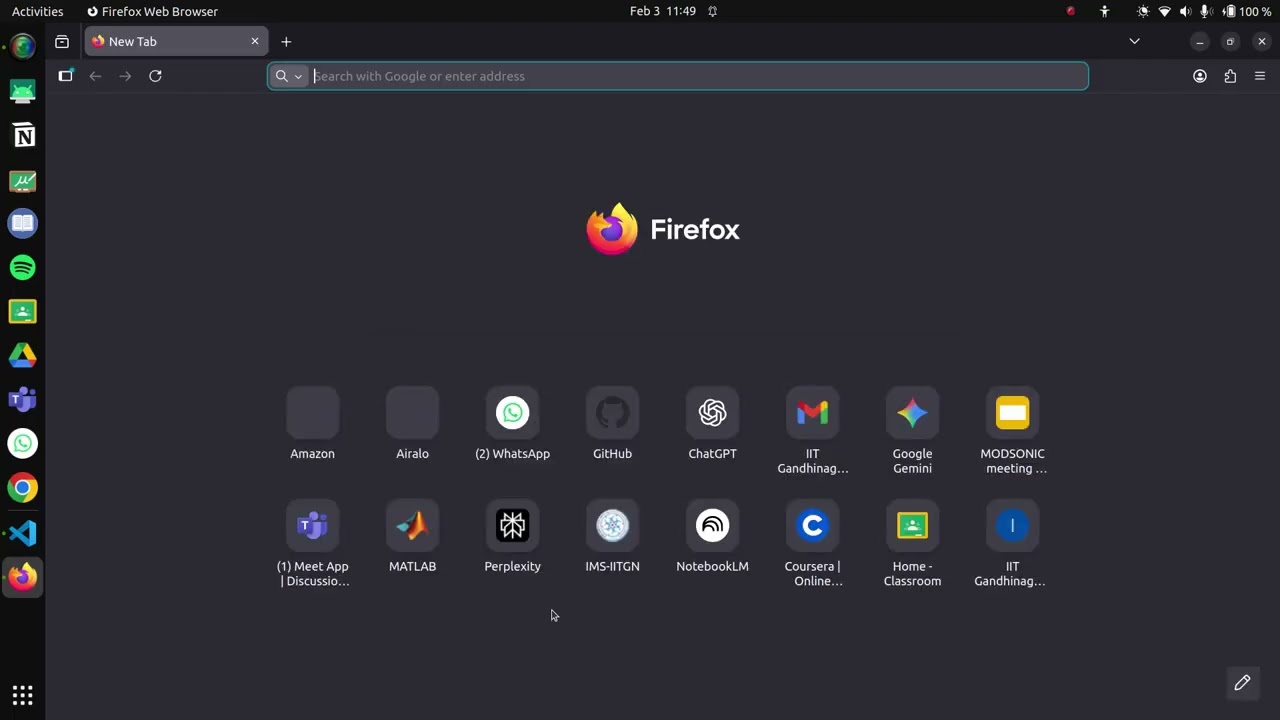The image size is (1280, 720).
Task: Open the MATLAB shortcut
Action: (x=412, y=526)
